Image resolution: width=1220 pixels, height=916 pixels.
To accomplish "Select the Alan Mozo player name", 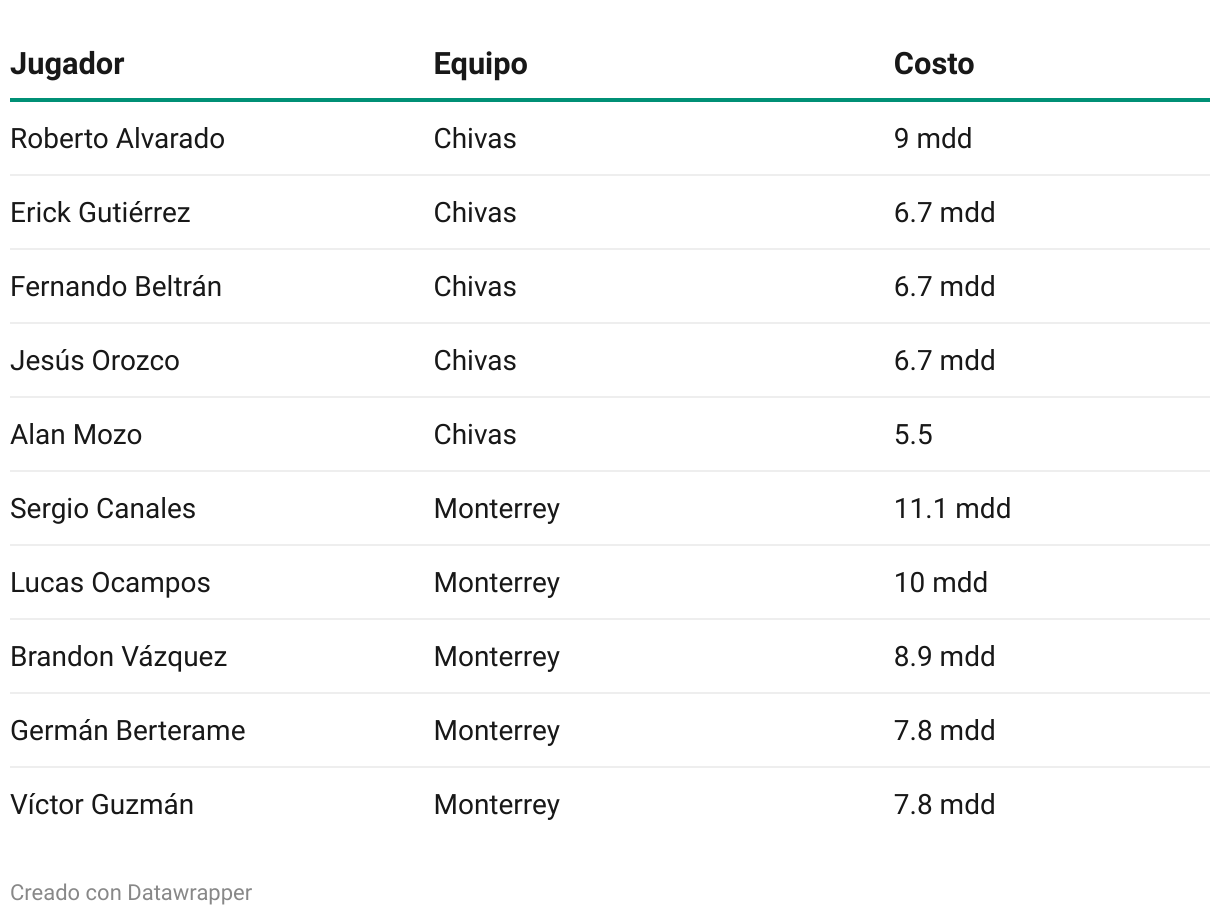I will 76,434.
